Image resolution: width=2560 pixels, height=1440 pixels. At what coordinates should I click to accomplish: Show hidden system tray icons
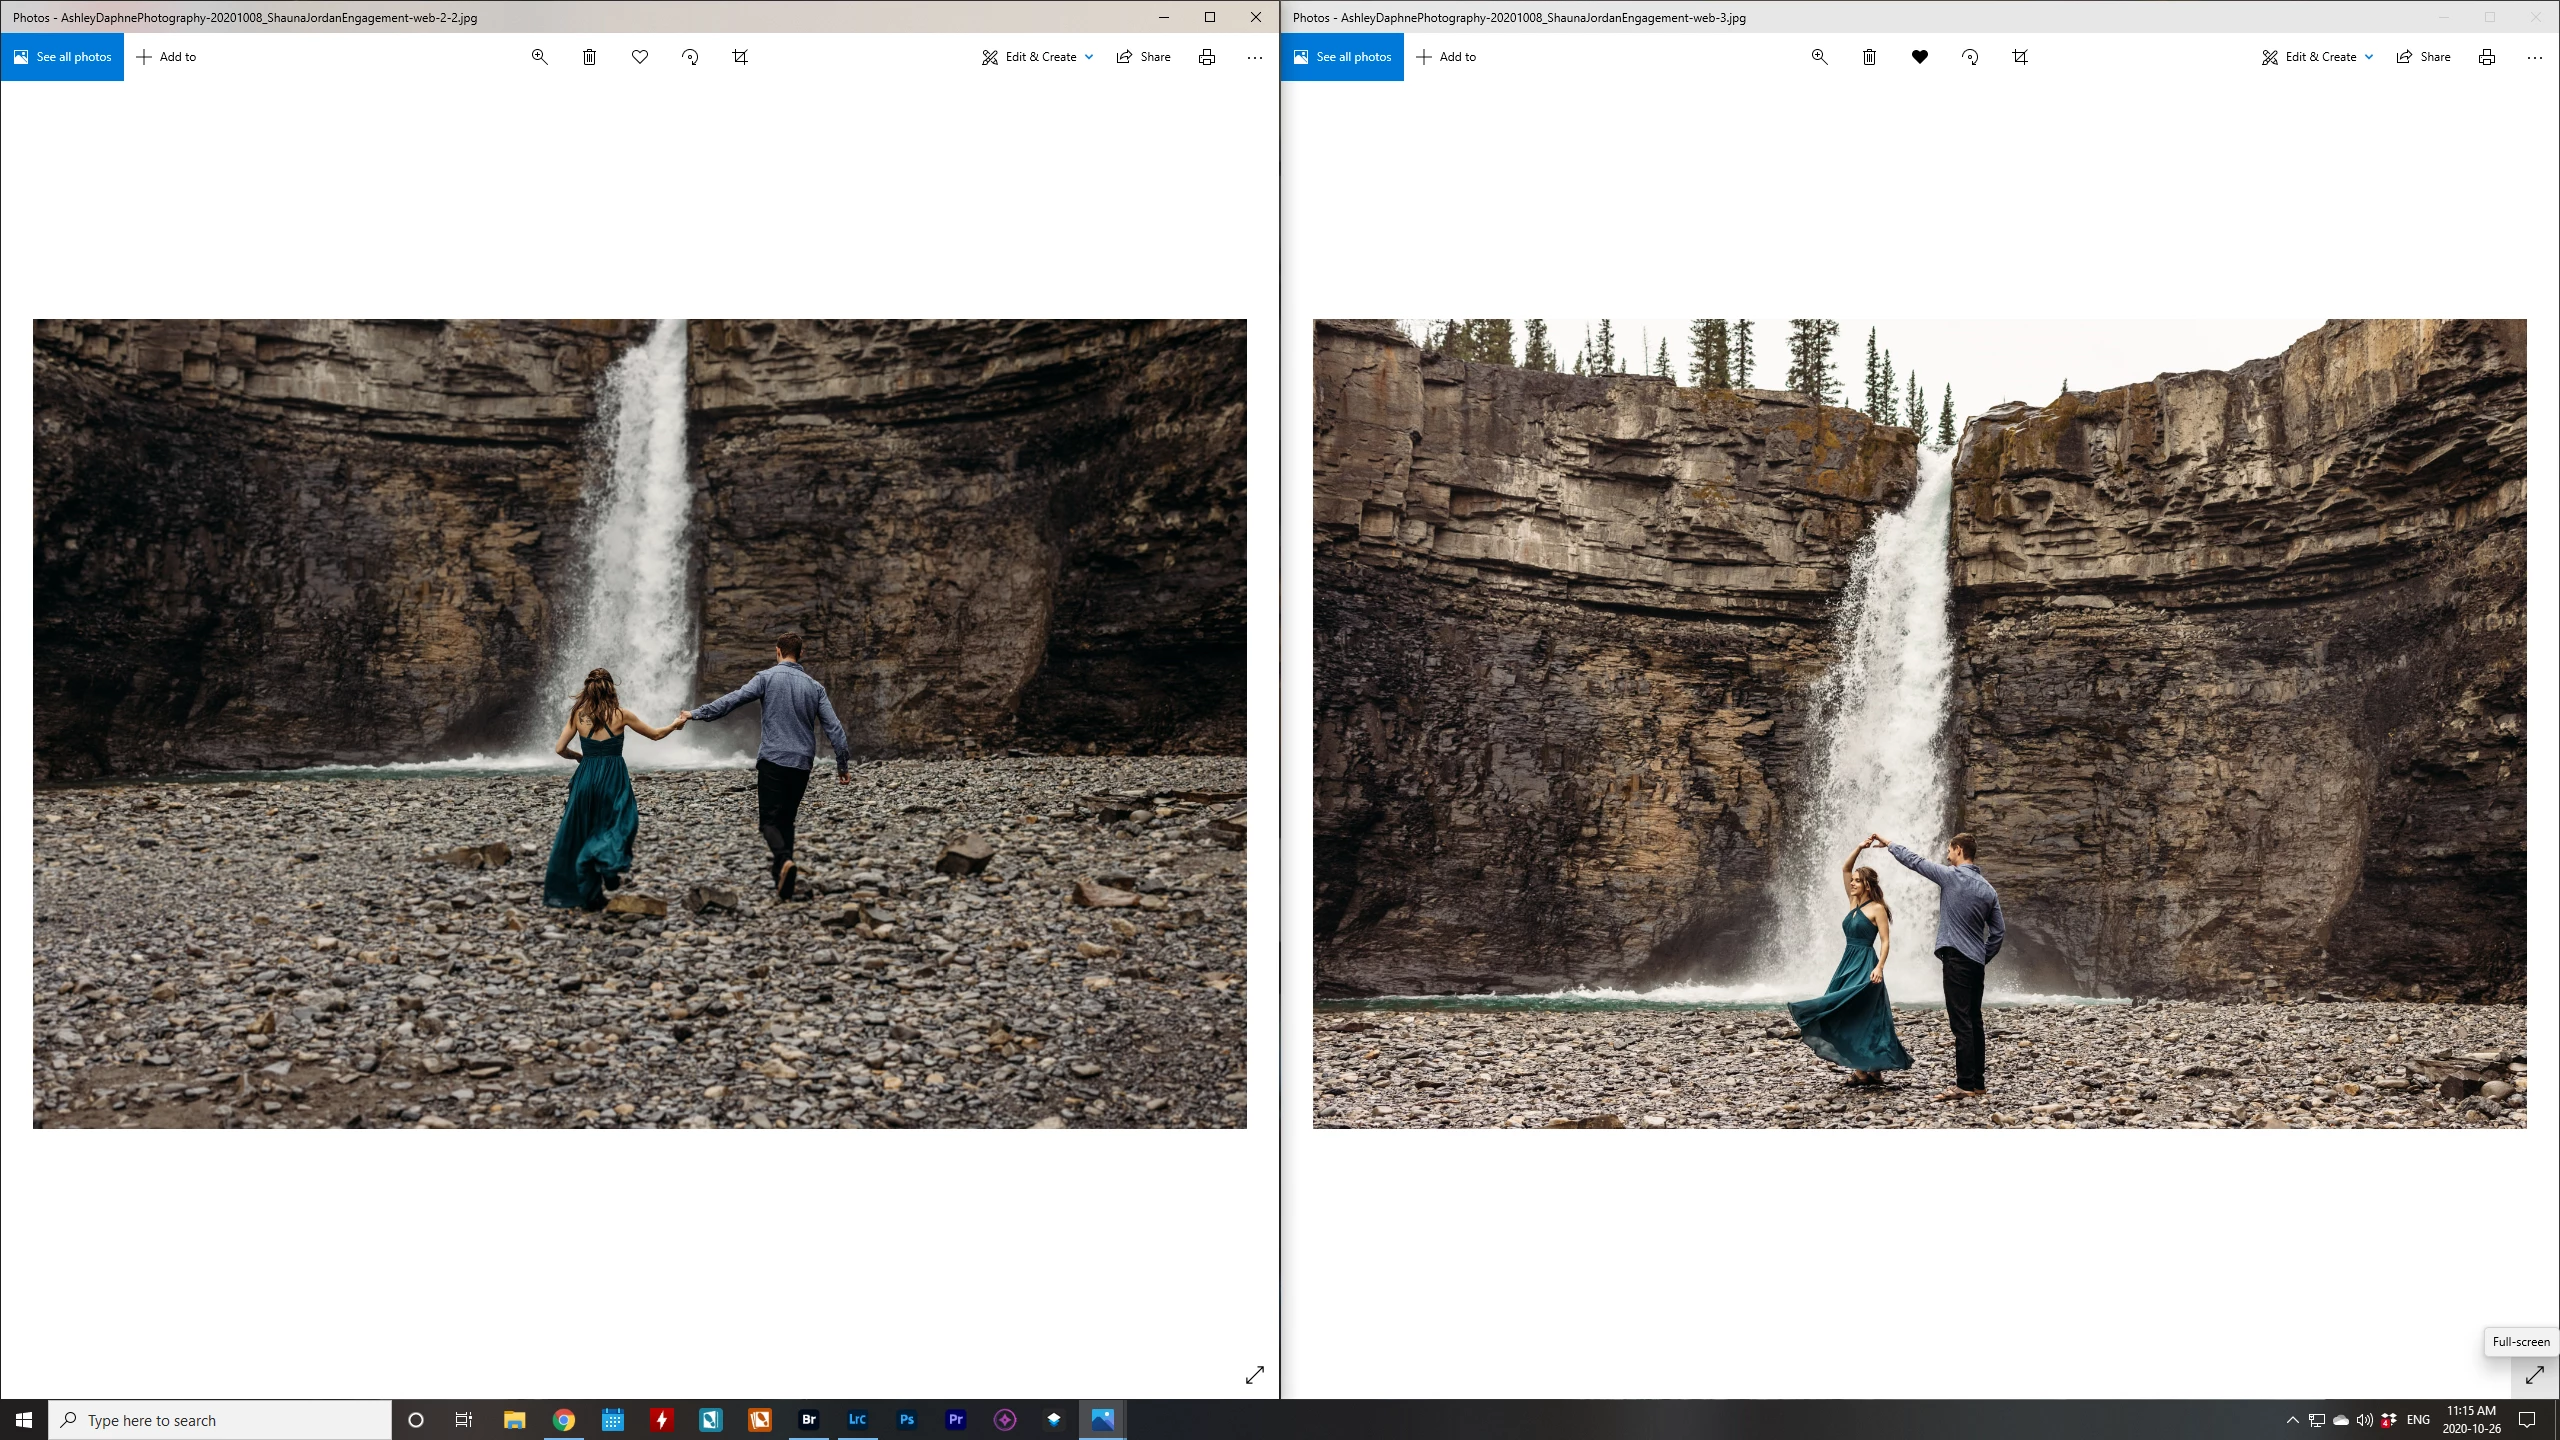(2292, 1420)
